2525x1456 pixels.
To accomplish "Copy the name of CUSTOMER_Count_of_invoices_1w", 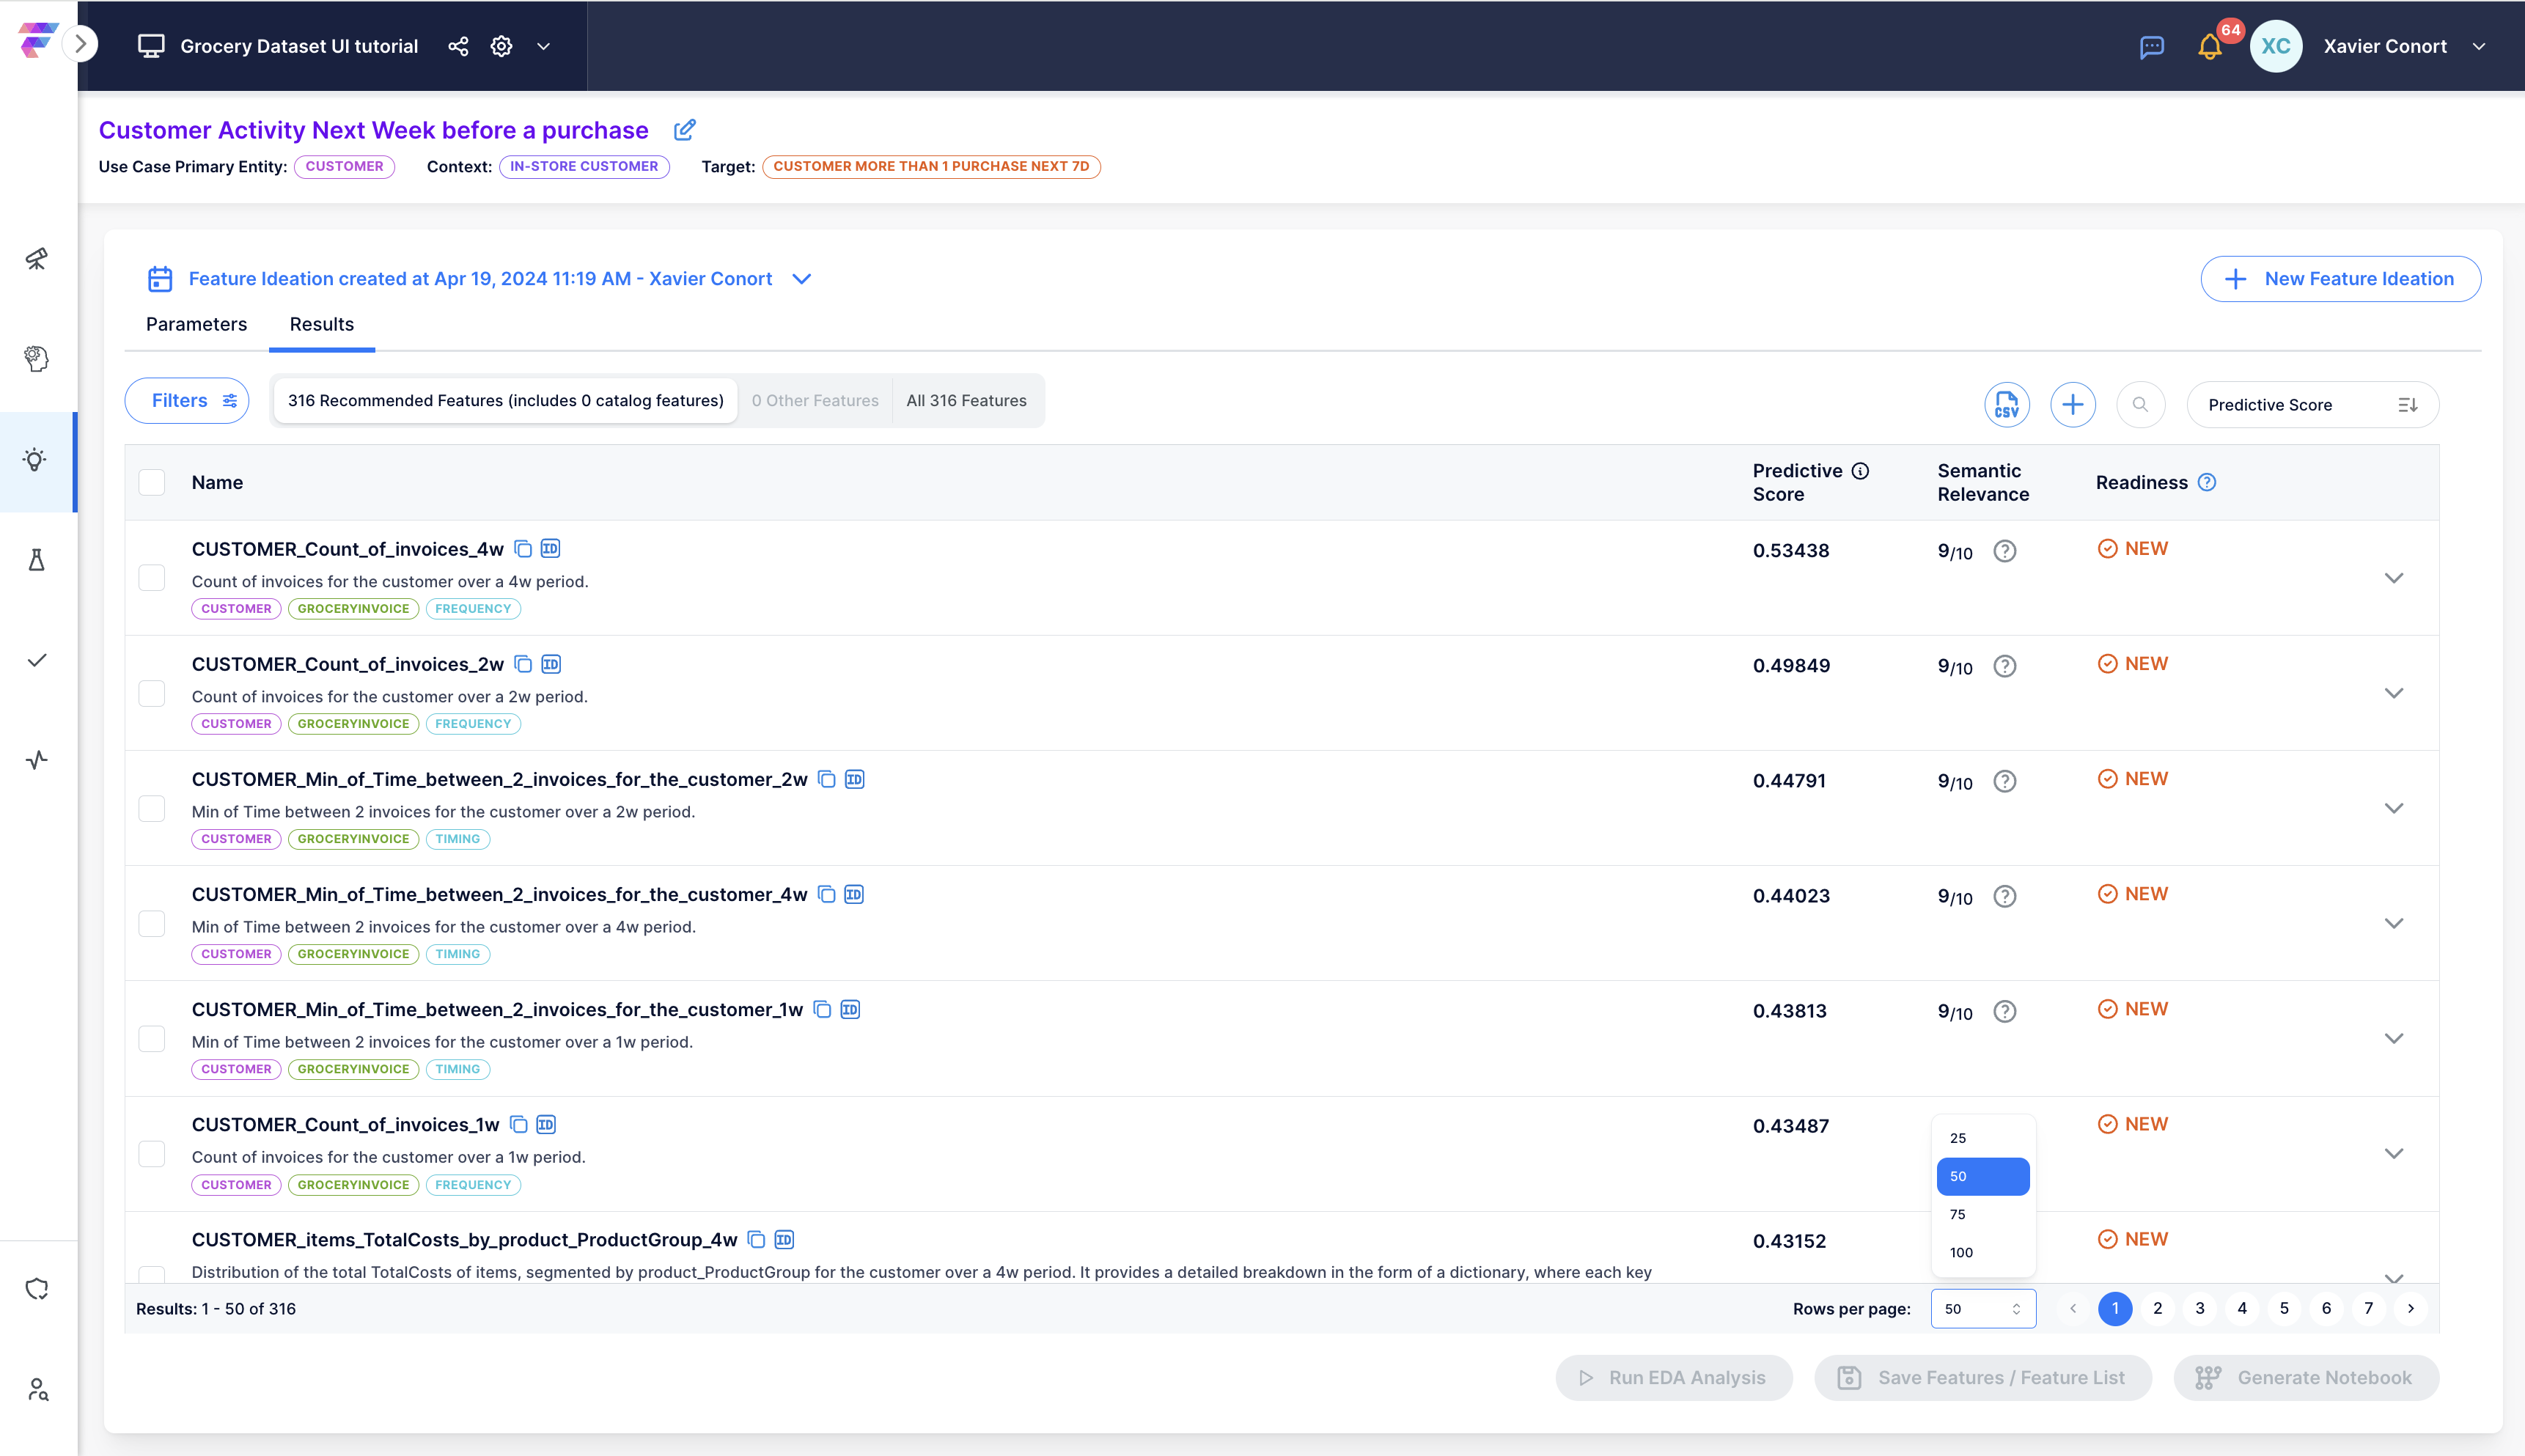I will 518,1124.
